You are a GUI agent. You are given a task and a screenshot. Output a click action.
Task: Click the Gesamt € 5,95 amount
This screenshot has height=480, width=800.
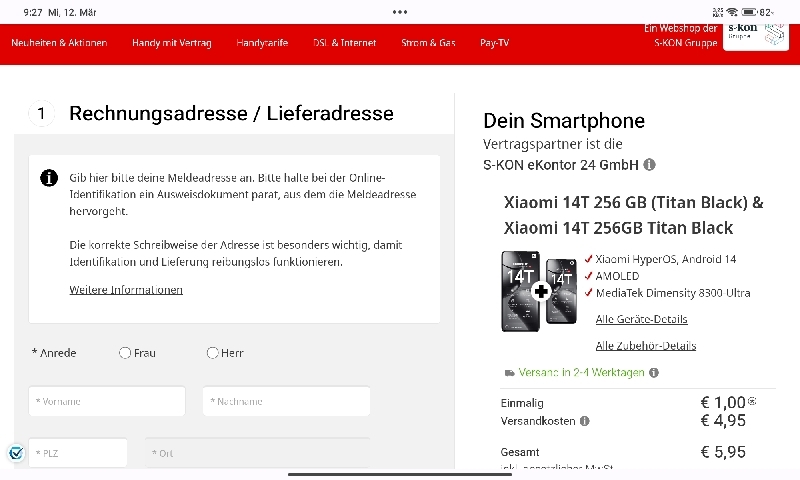(x=723, y=452)
